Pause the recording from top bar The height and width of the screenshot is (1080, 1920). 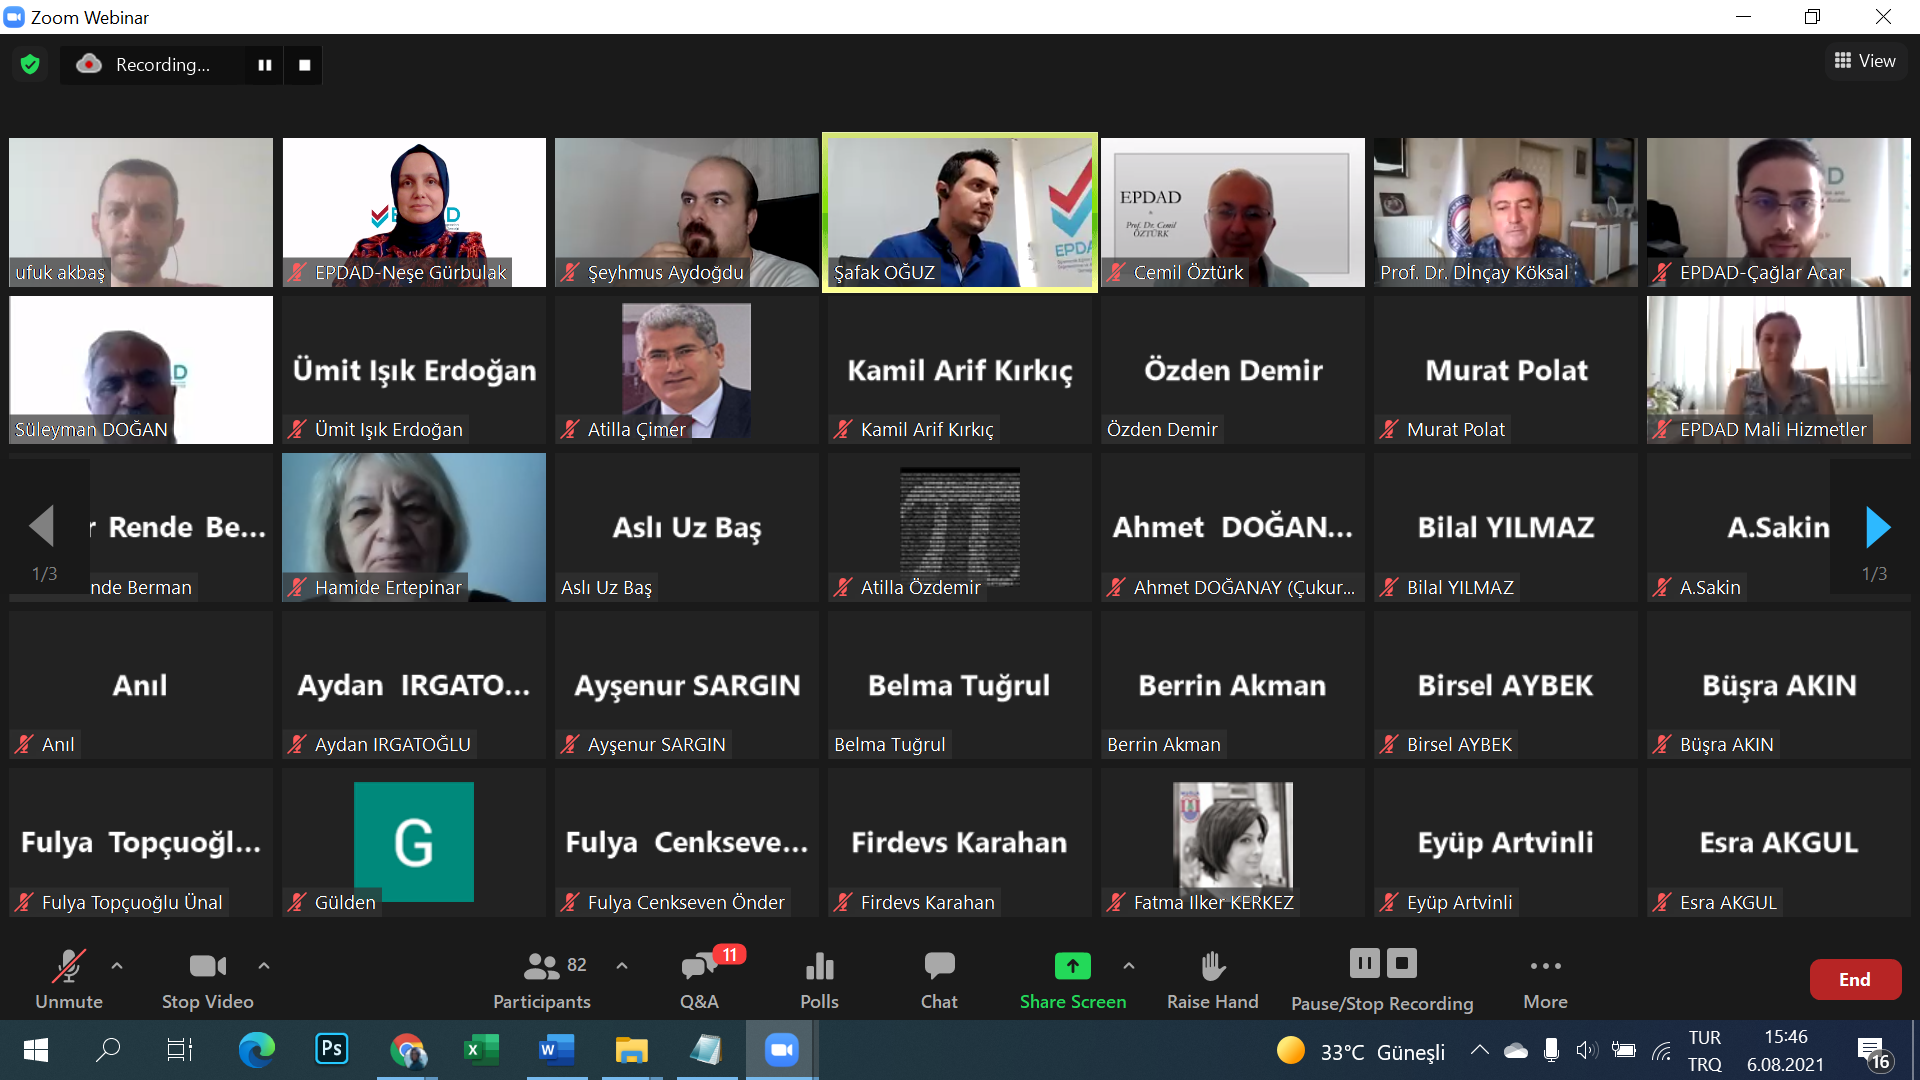click(x=265, y=65)
